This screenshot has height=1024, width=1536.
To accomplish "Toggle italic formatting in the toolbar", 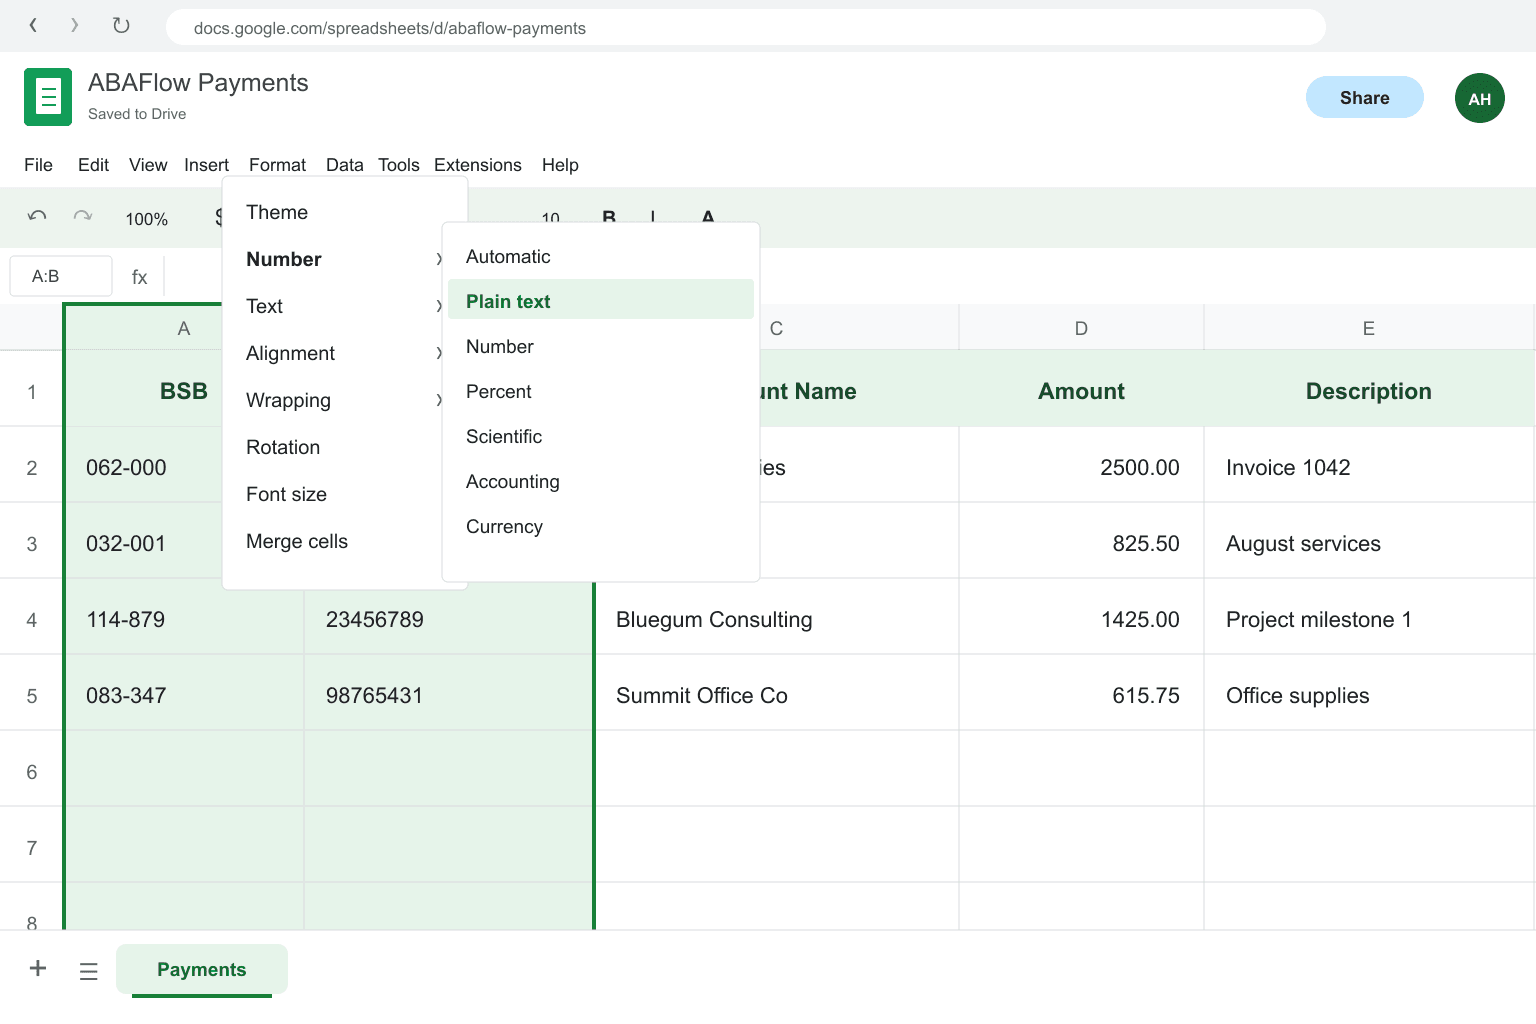I will coord(653,217).
